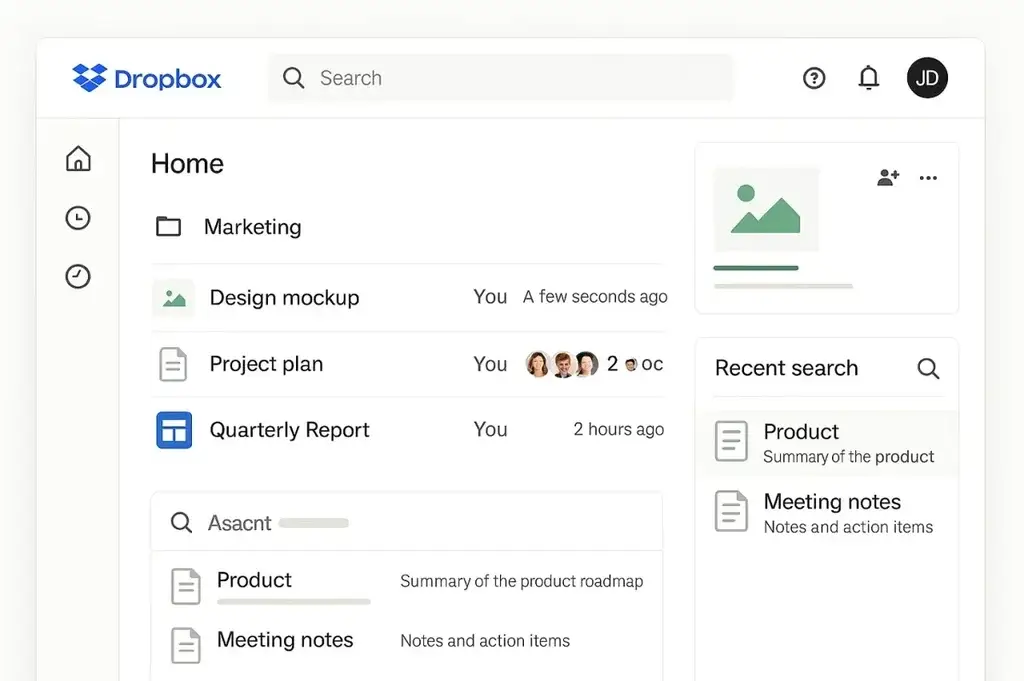Click the Recent search magnifier icon
Image resolution: width=1024 pixels, height=681 pixels.
pyautogui.click(x=928, y=369)
